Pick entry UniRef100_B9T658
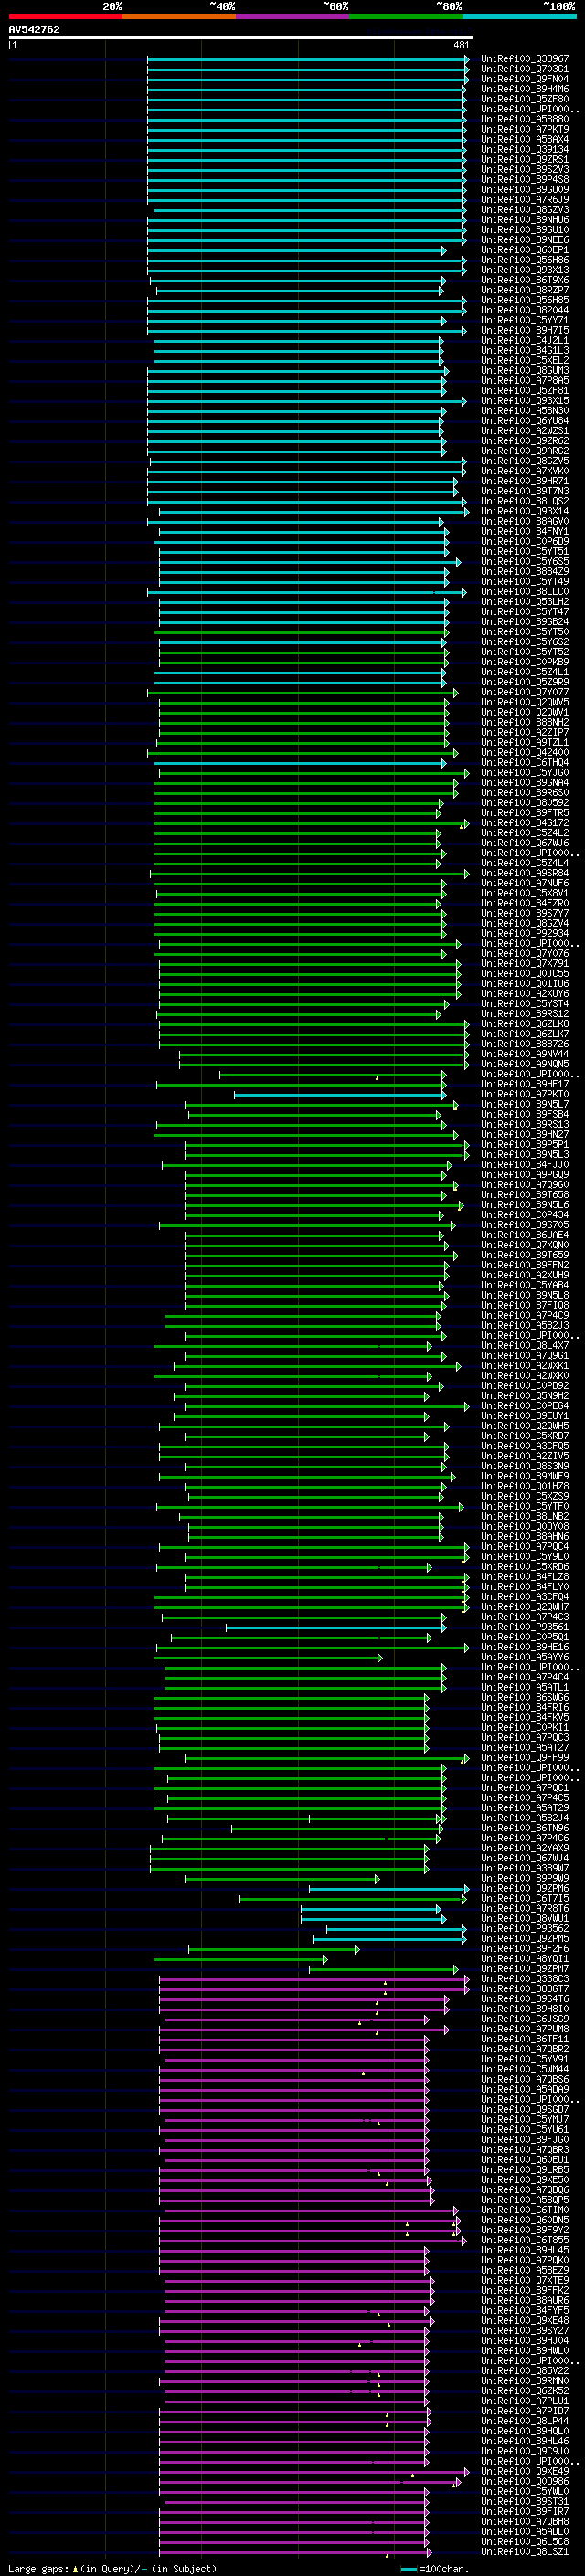This screenshot has height=2576, width=585. pos(525,1194)
